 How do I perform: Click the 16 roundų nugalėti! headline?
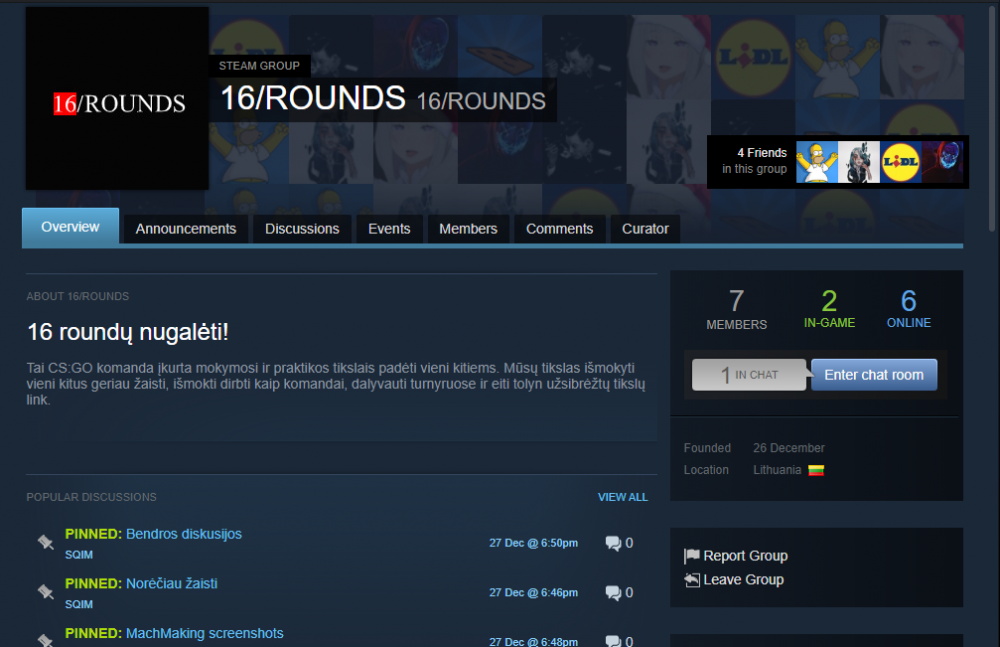pyautogui.click(x=128, y=332)
